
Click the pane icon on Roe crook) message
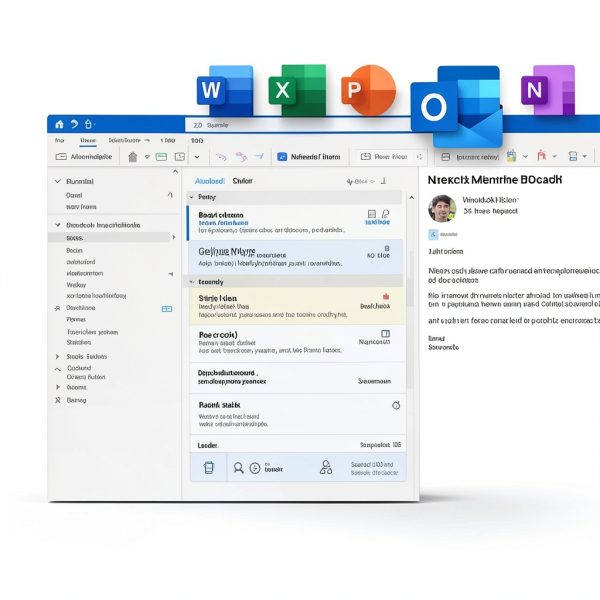pyautogui.click(x=386, y=334)
